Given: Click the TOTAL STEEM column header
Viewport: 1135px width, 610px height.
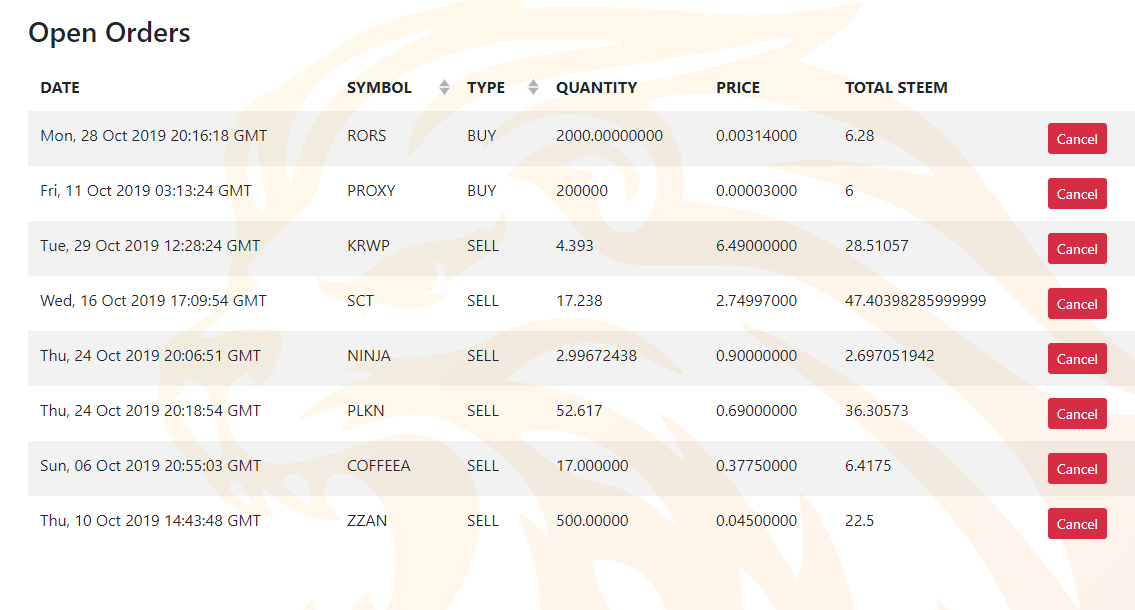Looking at the screenshot, I should [x=896, y=88].
